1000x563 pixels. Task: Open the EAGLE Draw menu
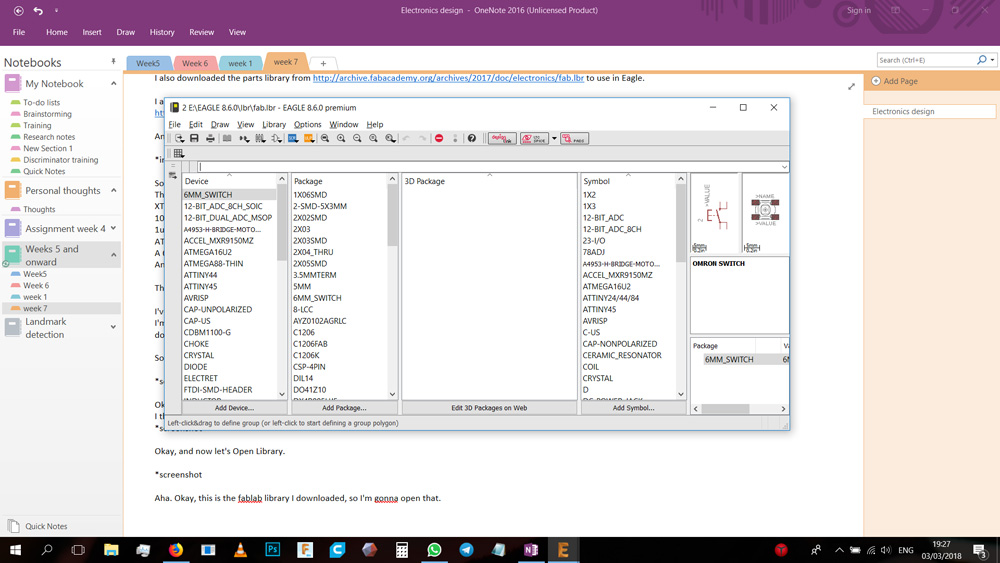click(x=220, y=124)
